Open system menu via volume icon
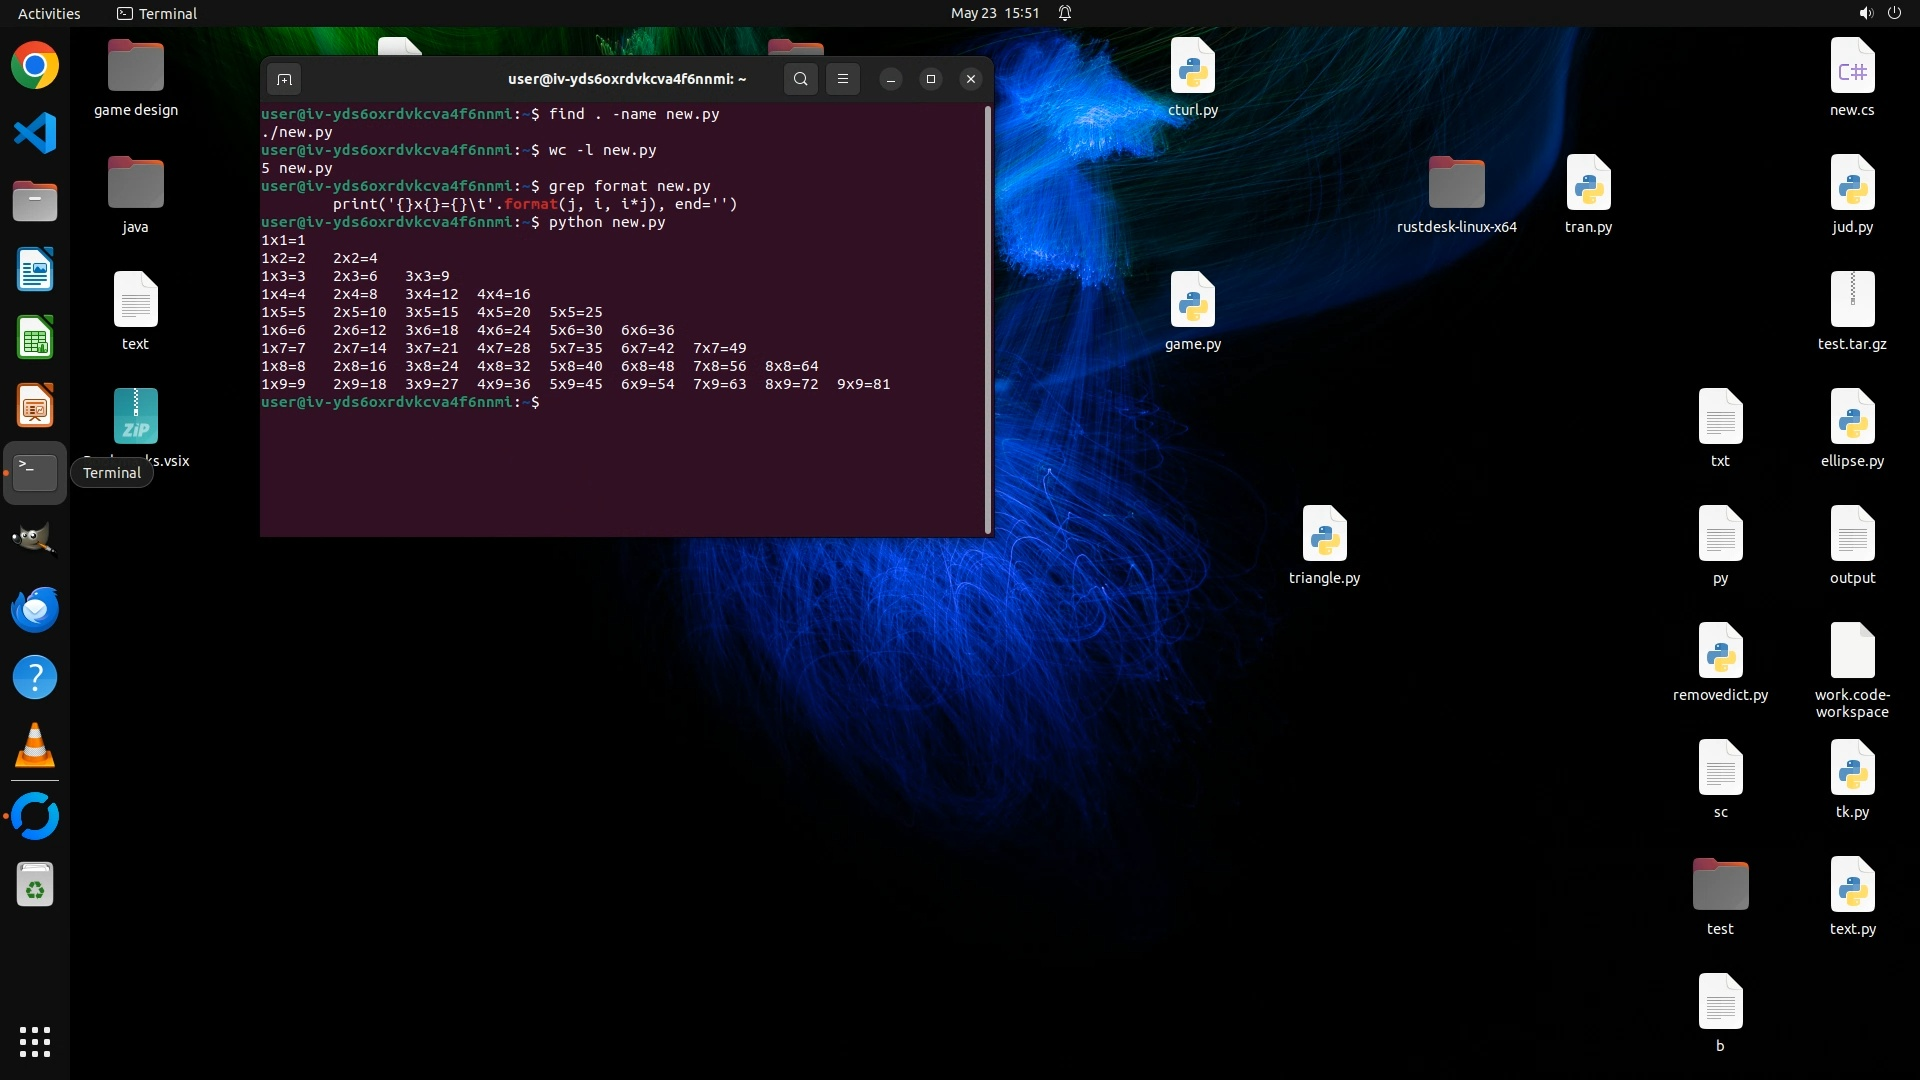 [x=1865, y=13]
